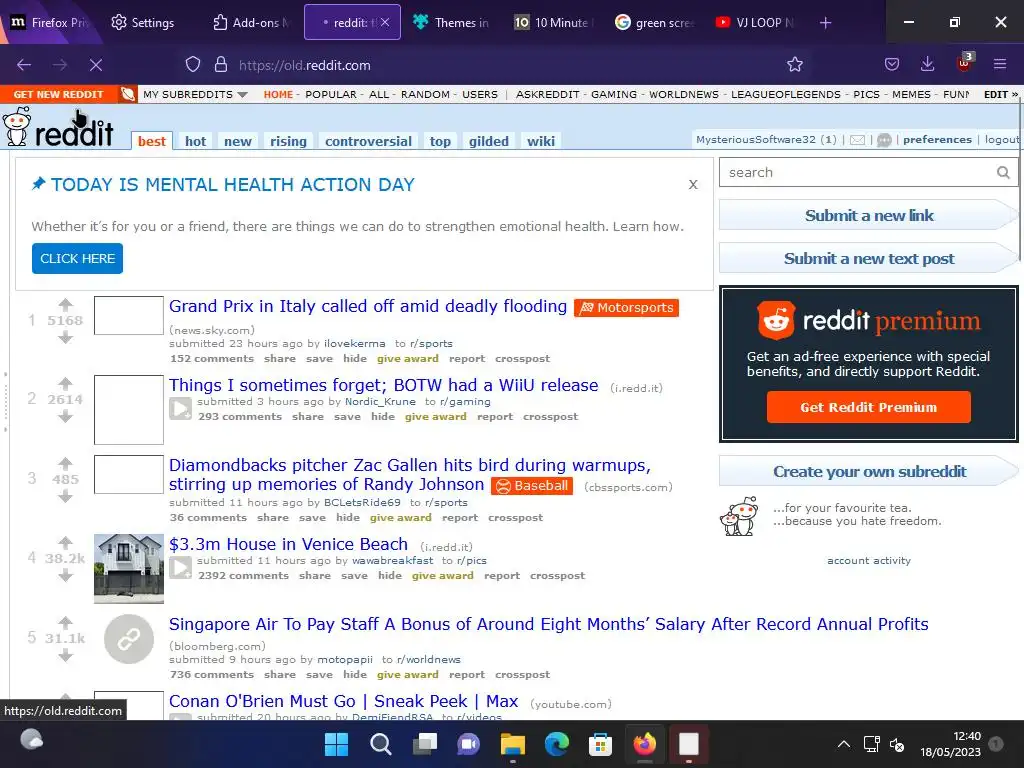Viewport: 1024px width, 768px height.
Task: Open 152 comments on Grand Prix post
Action: [212, 359]
